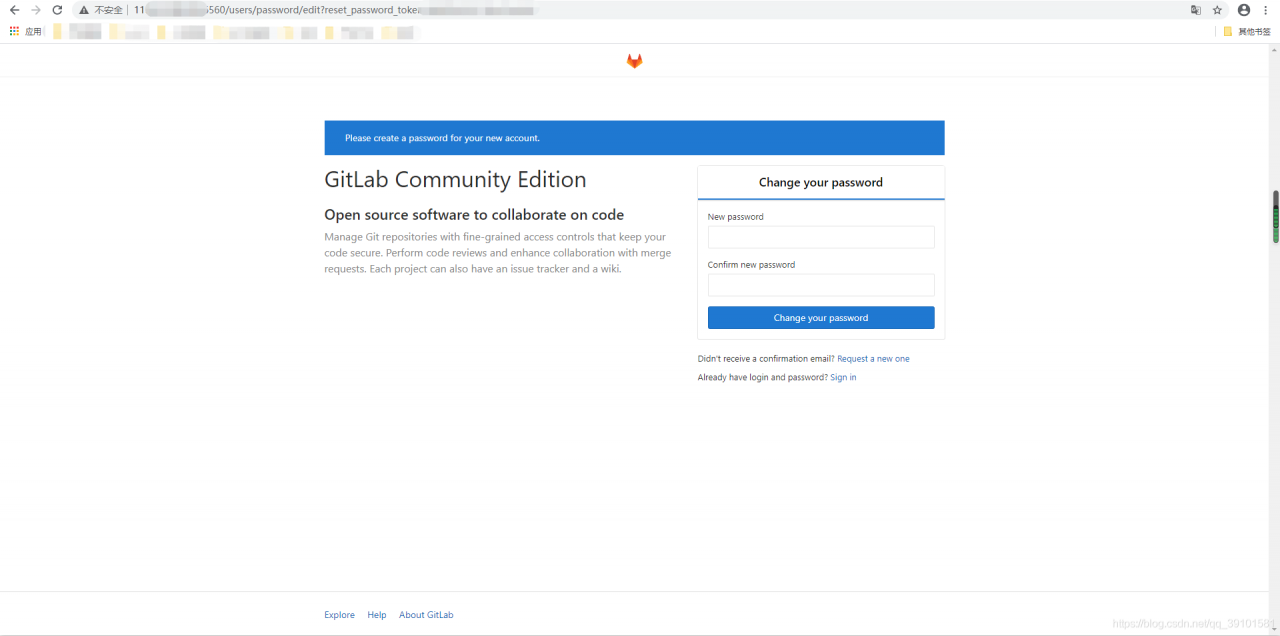Click the blue Change your password button

point(821,318)
